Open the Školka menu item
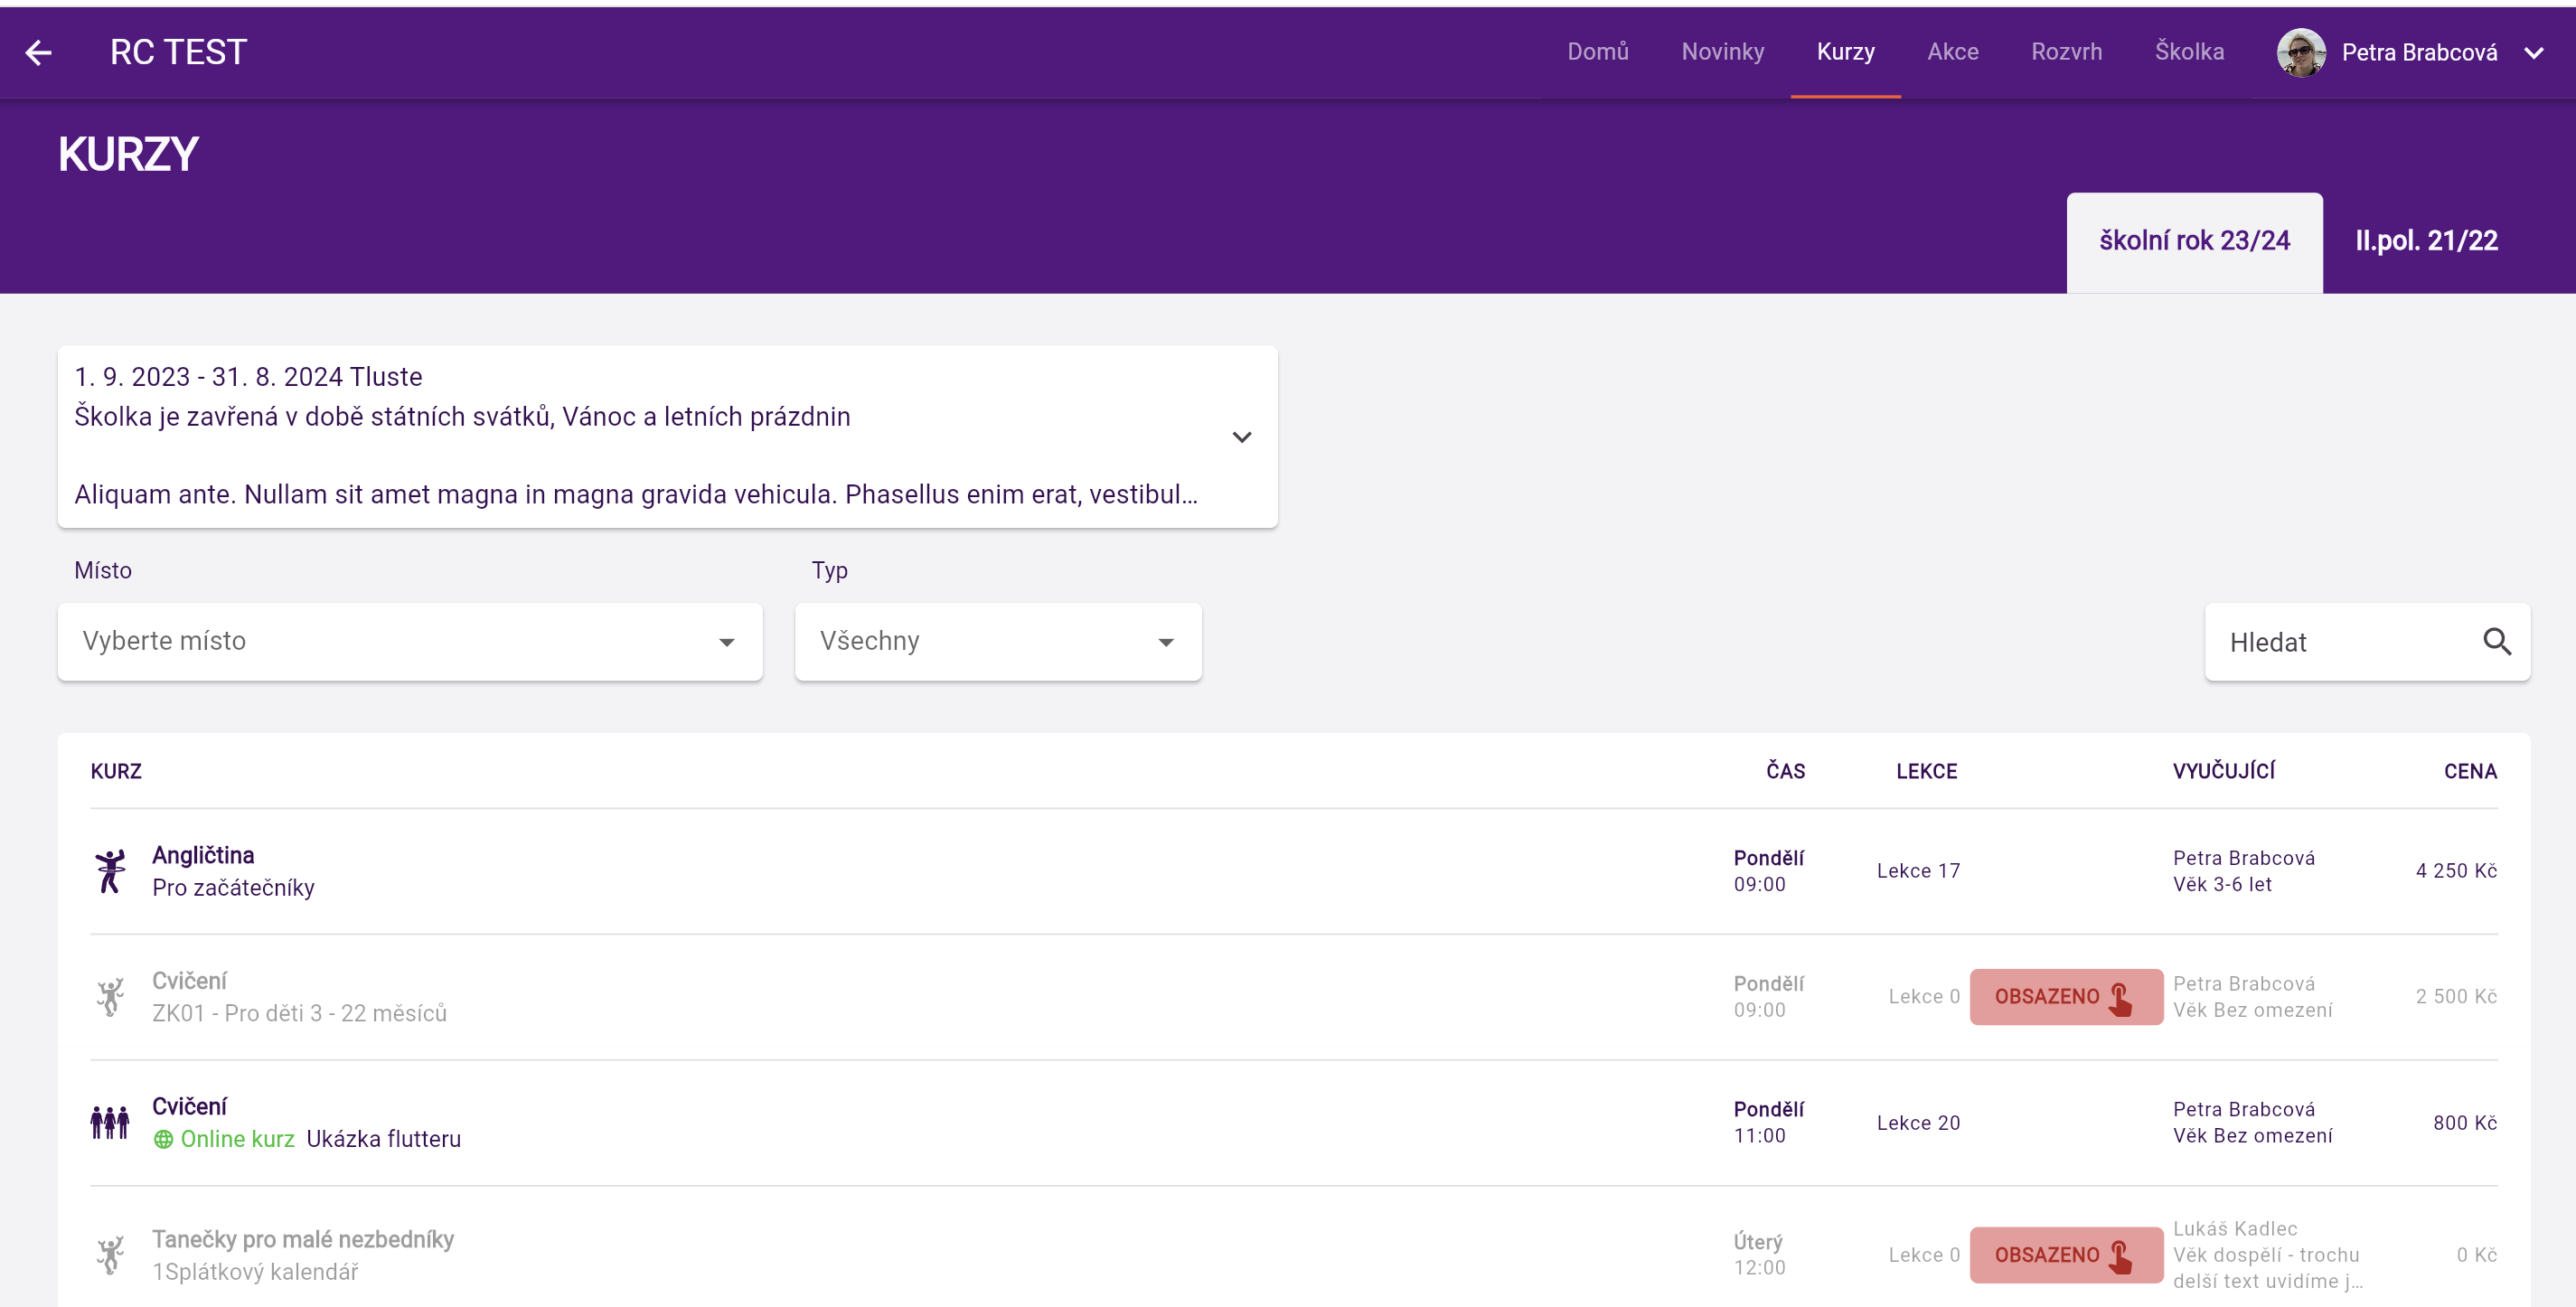Viewport: 2576px width, 1307px height. click(2189, 52)
